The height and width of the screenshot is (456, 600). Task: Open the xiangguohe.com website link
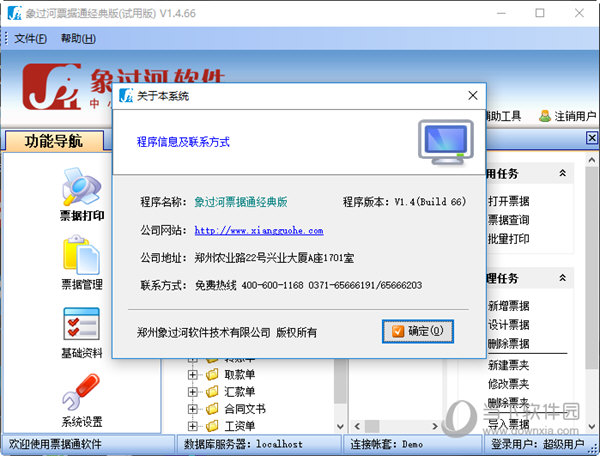(259, 230)
